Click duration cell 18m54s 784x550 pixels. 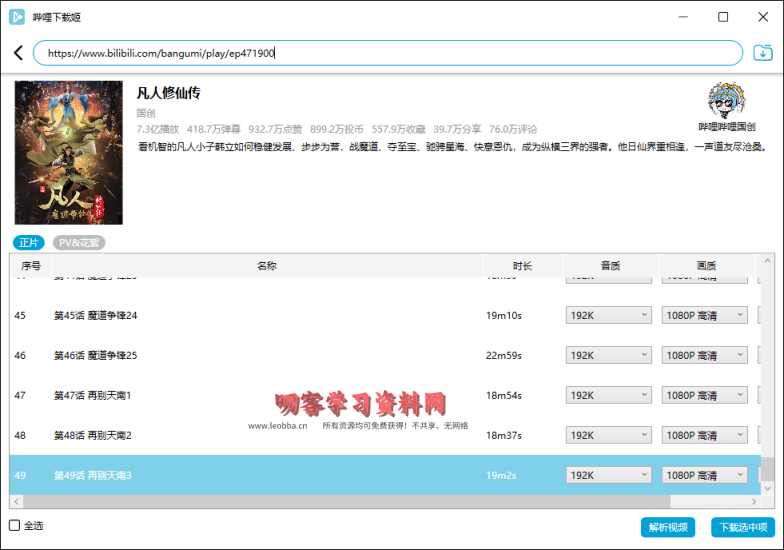click(x=504, y=396)
